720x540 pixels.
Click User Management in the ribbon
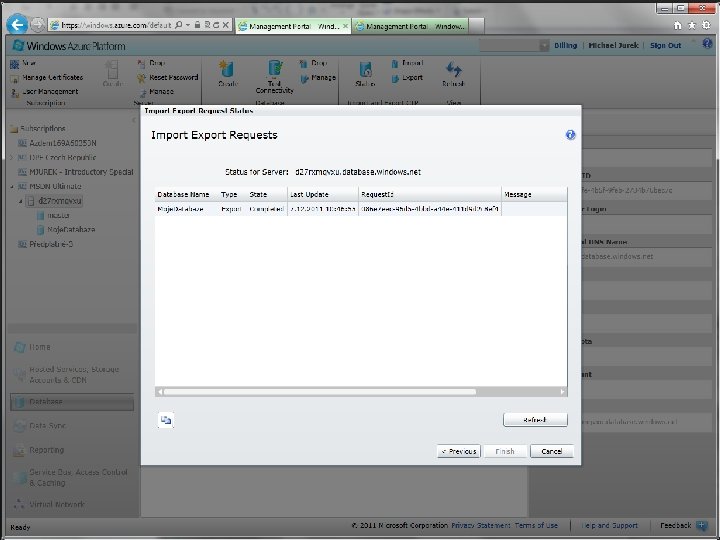44,92
